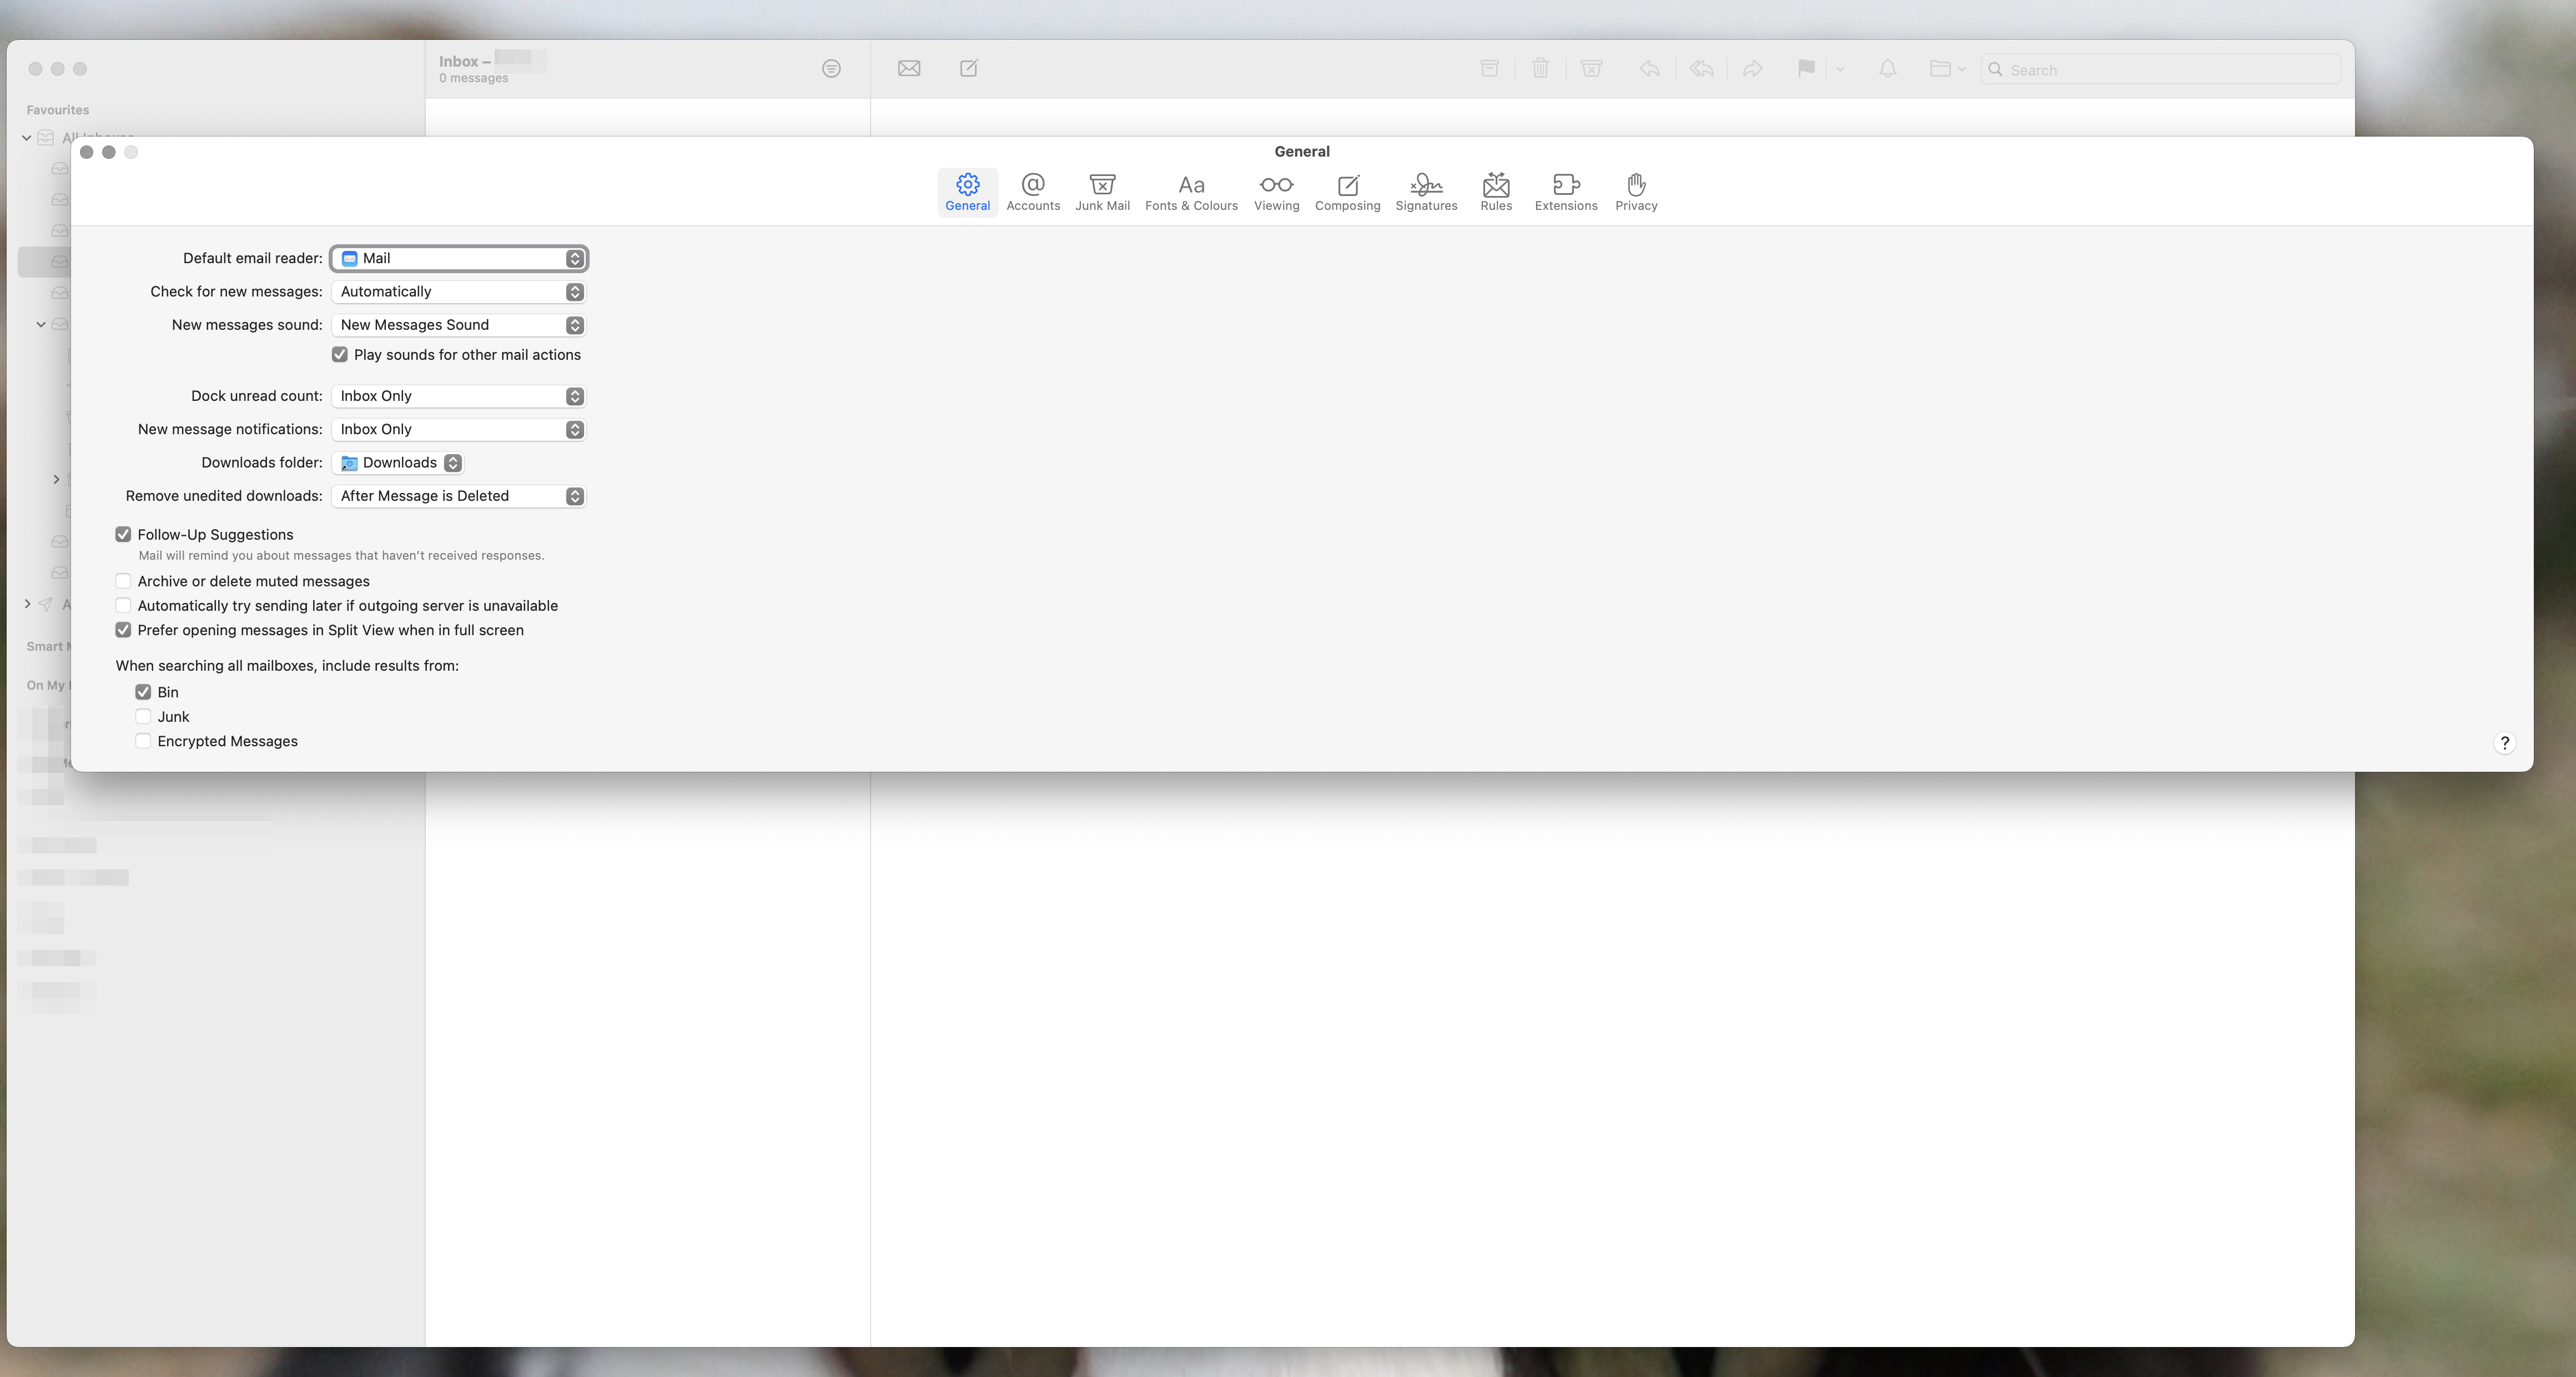This screenshot has width=2576, height=1377.
Task: Switch to the Accounts tab
Action: [x=1032, y=191]
